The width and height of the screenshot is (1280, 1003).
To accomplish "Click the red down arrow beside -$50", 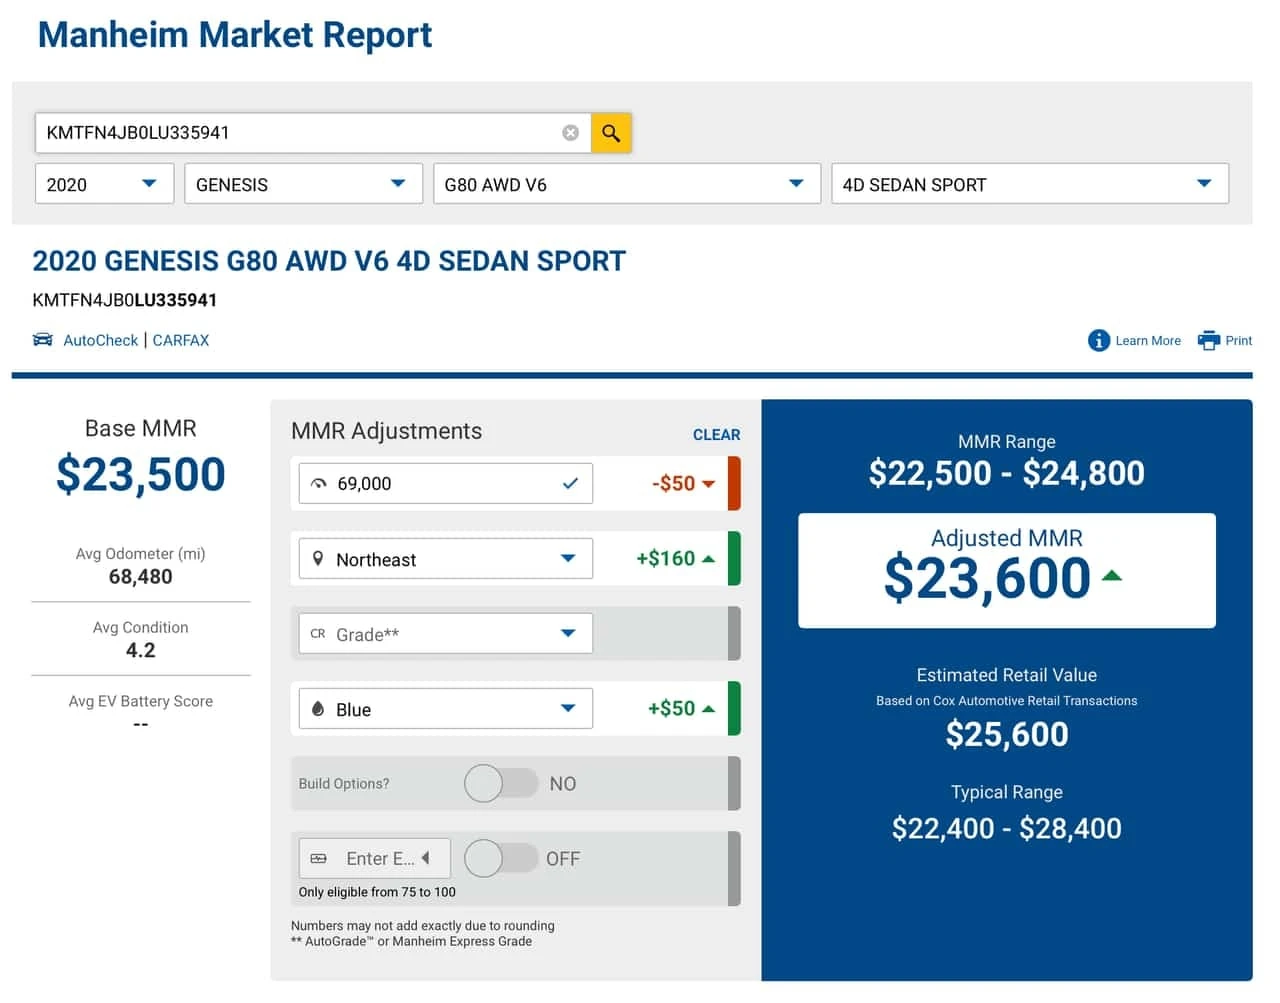I will click(x=709, y=484).
